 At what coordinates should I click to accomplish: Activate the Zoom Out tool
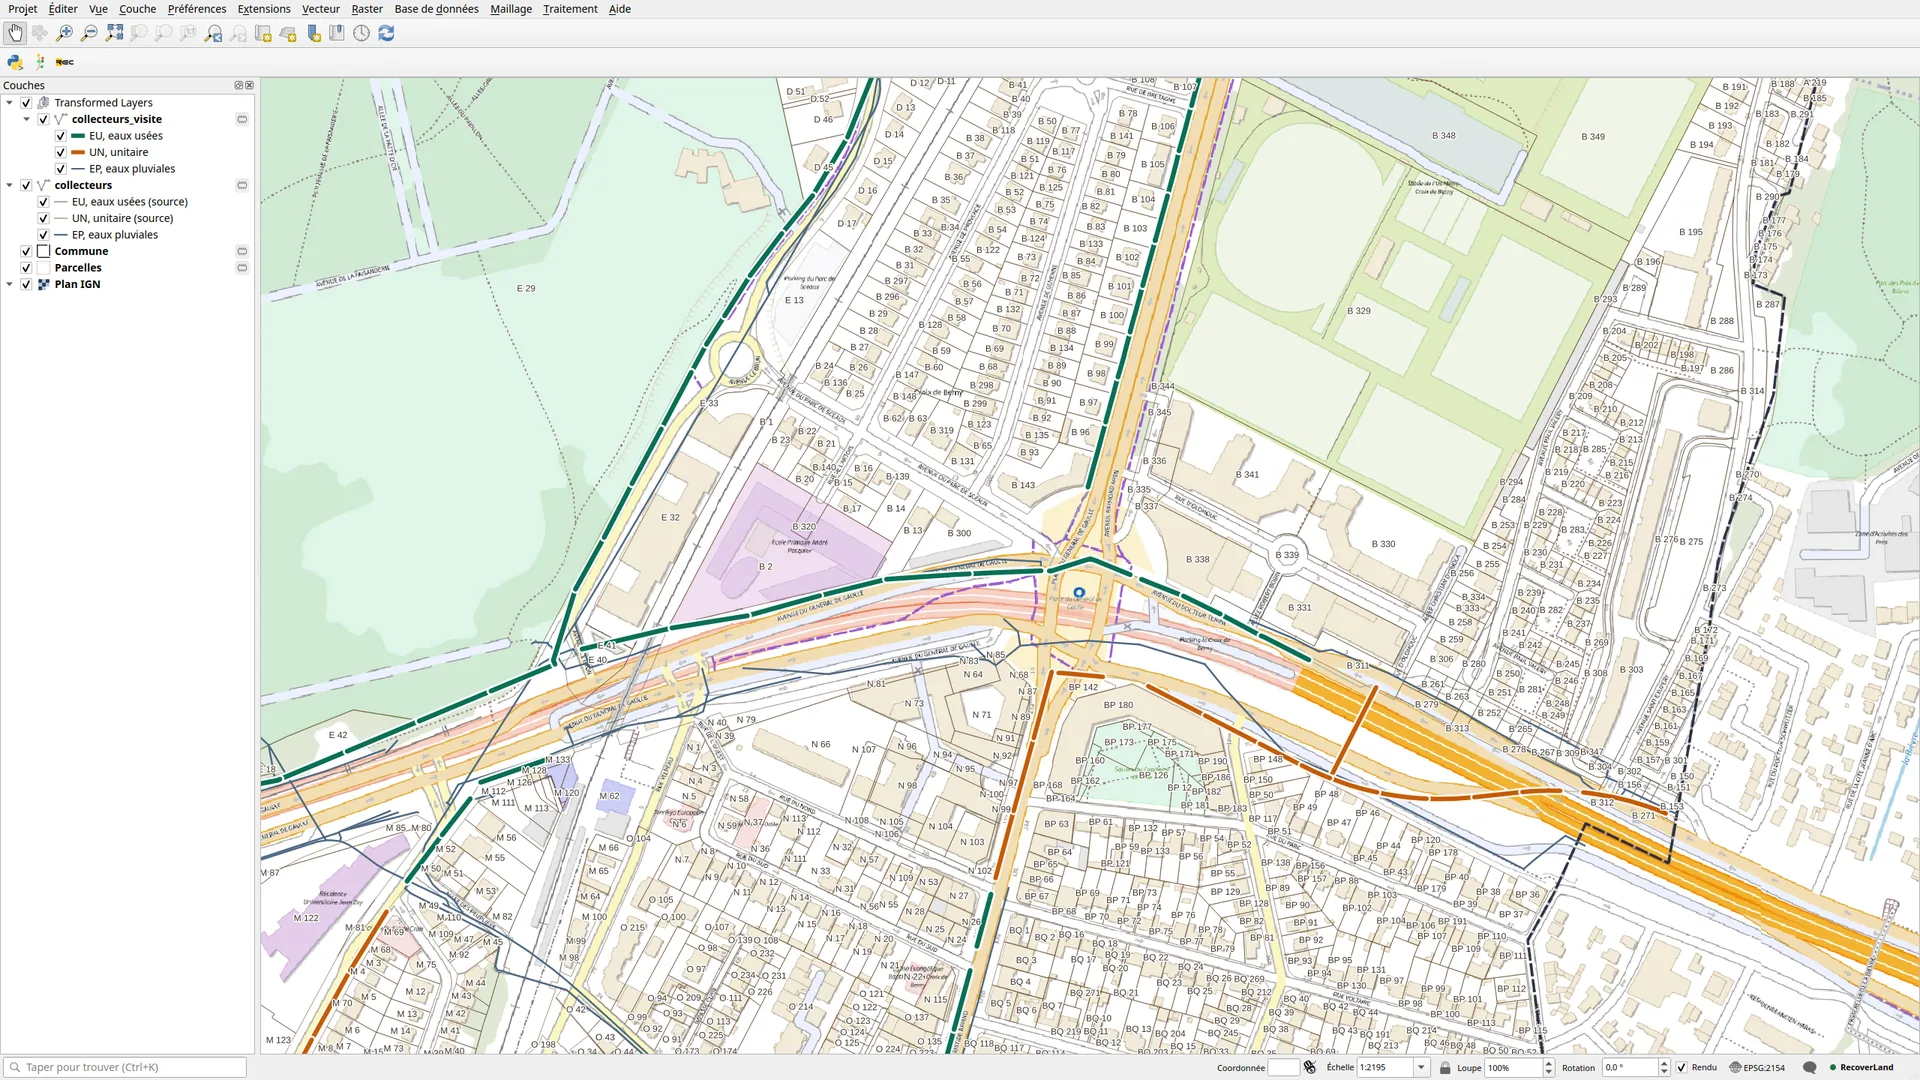pos(89,33)
